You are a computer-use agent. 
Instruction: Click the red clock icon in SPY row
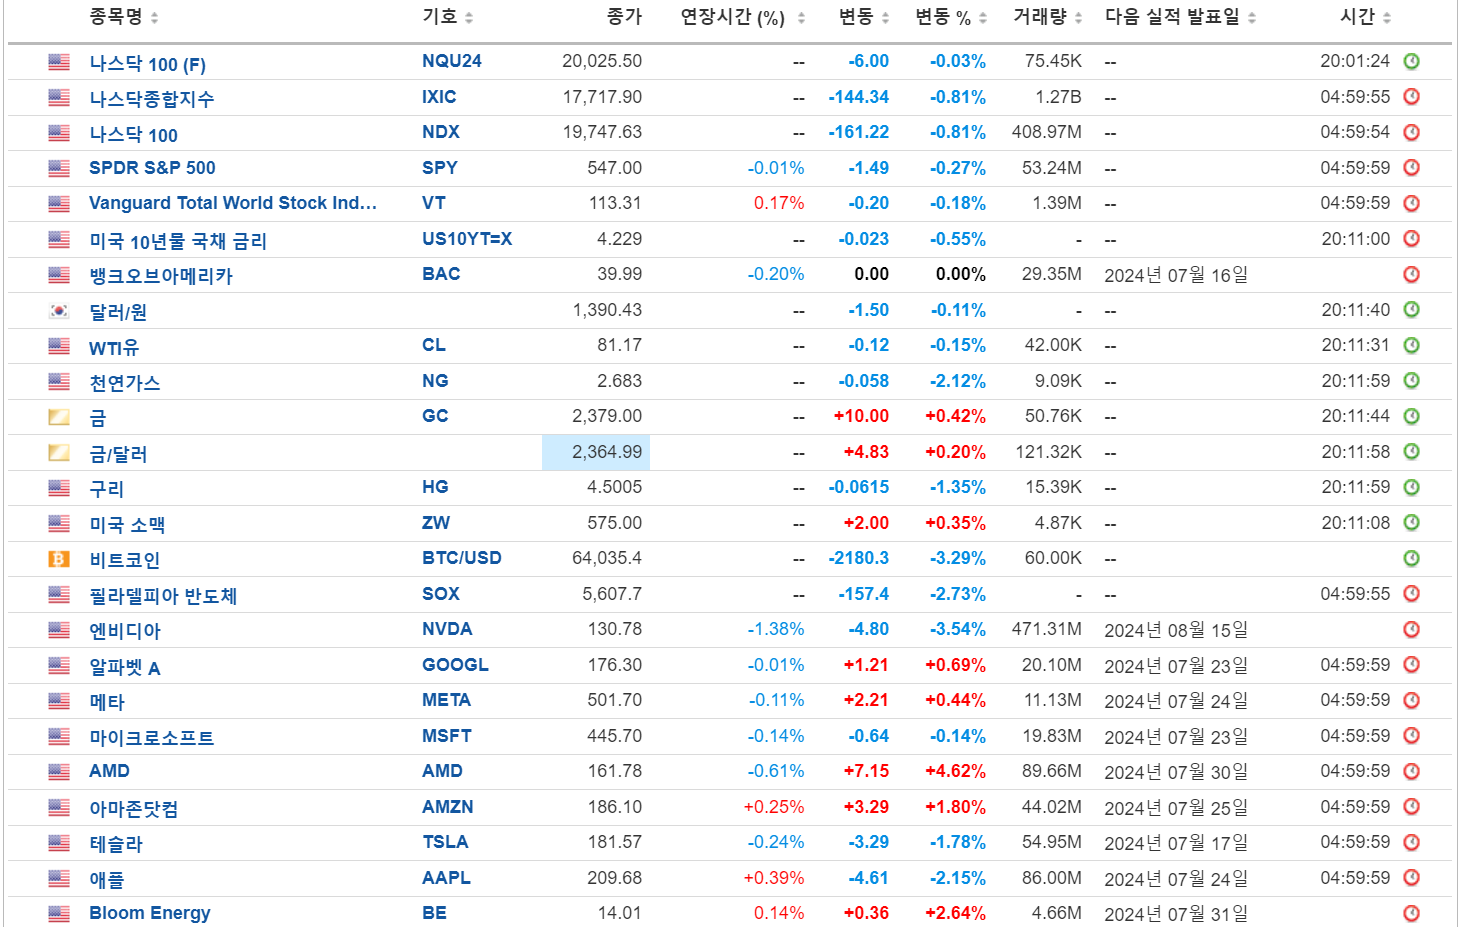pyautogui.click(x=1411, y=168)
